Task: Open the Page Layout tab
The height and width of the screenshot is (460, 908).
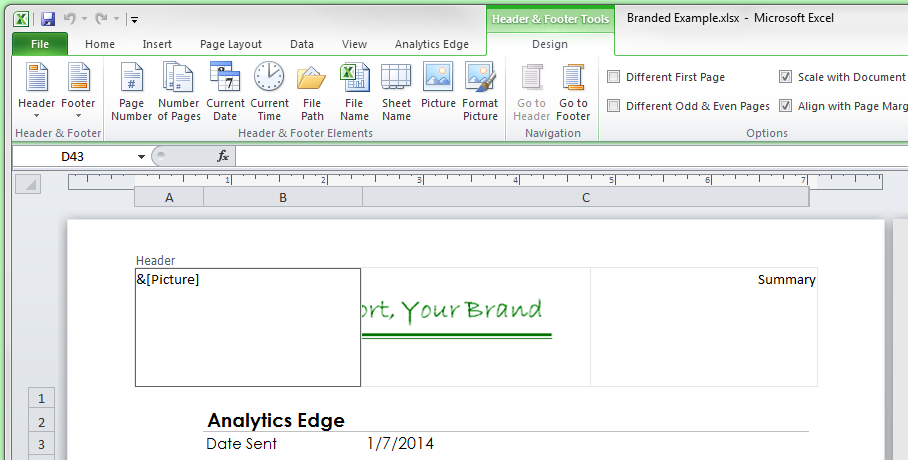Action: tap(231, 44)
